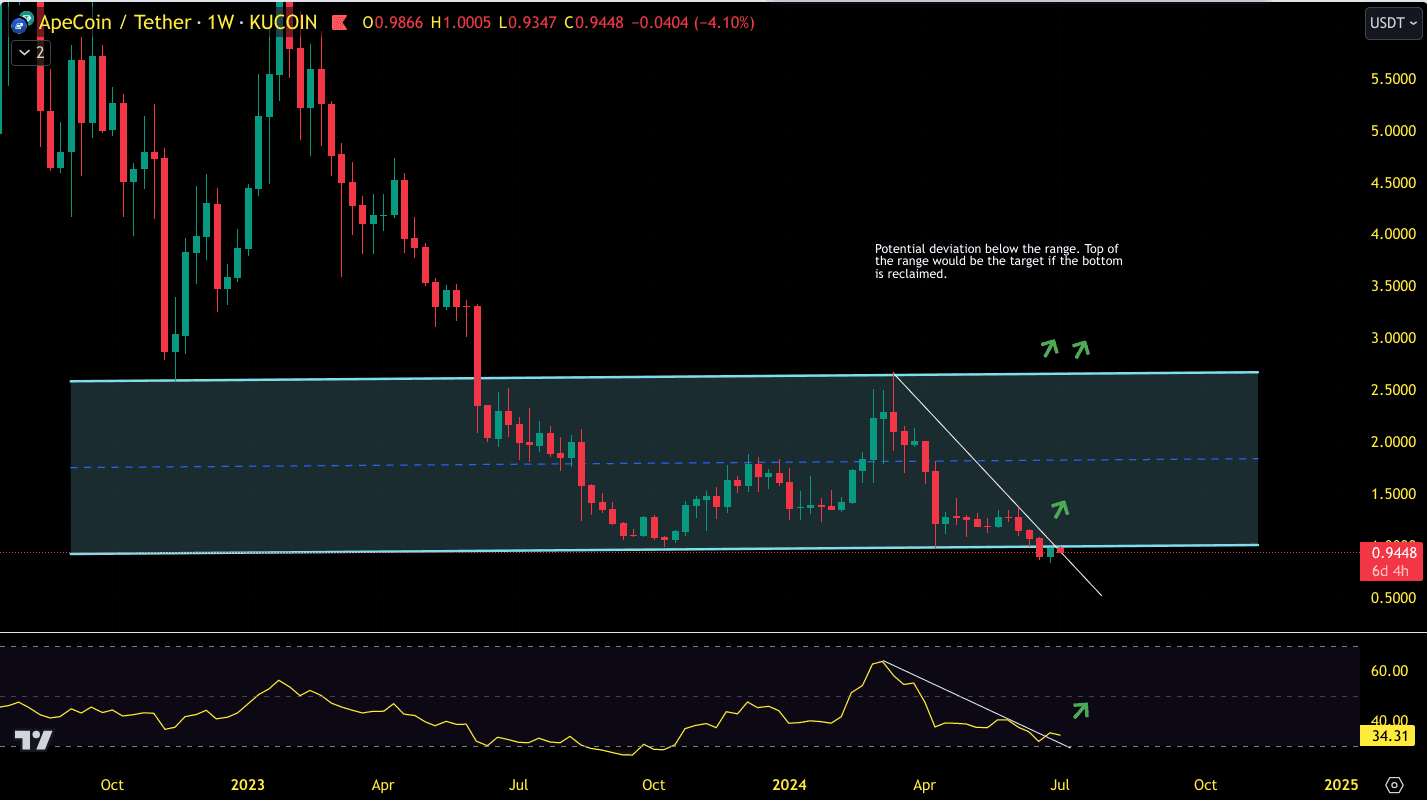1427x800 pixels.
Task: Click the close value C0.9448
Action: [596, 22]
